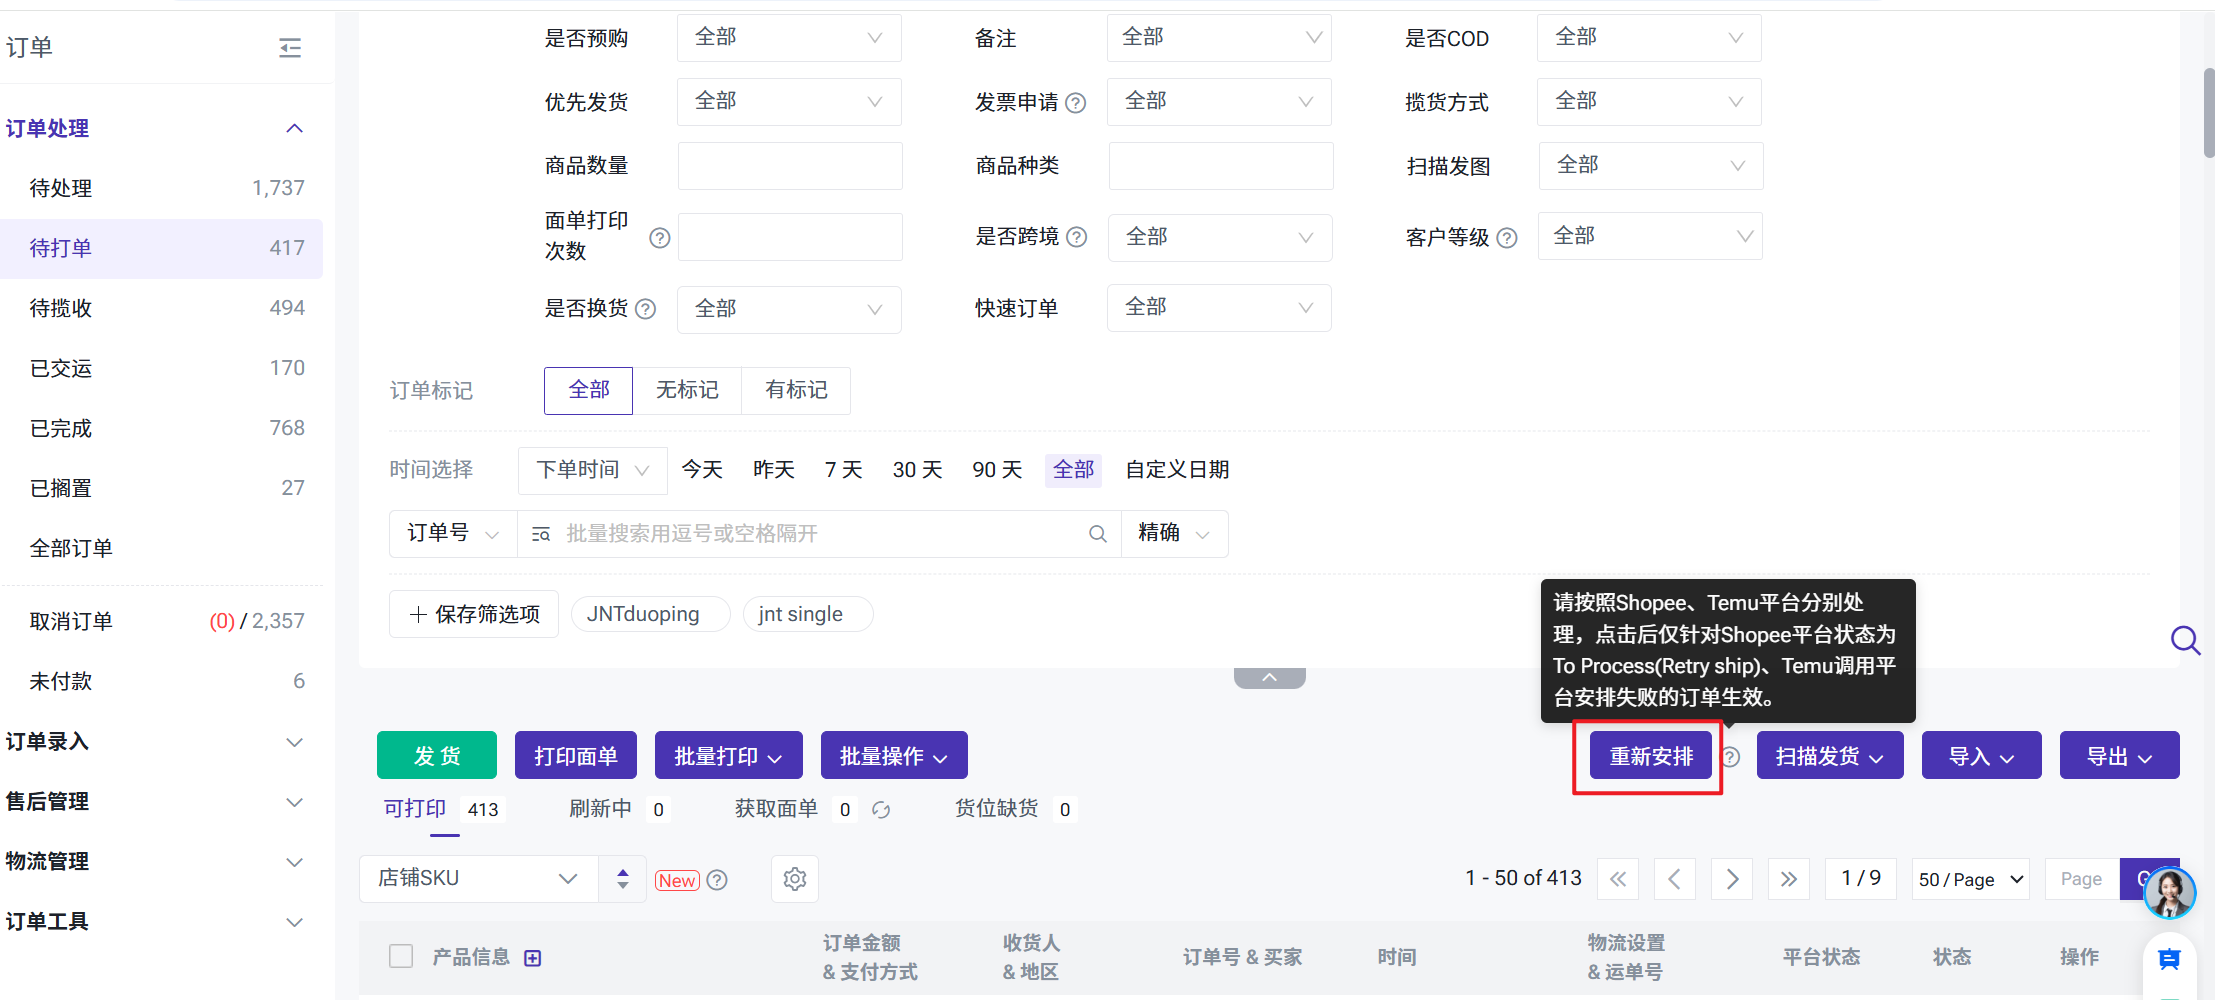Open the customer service avatar chat
This screenshot has width=2215, height=1000.
[x=2169, y=893]
